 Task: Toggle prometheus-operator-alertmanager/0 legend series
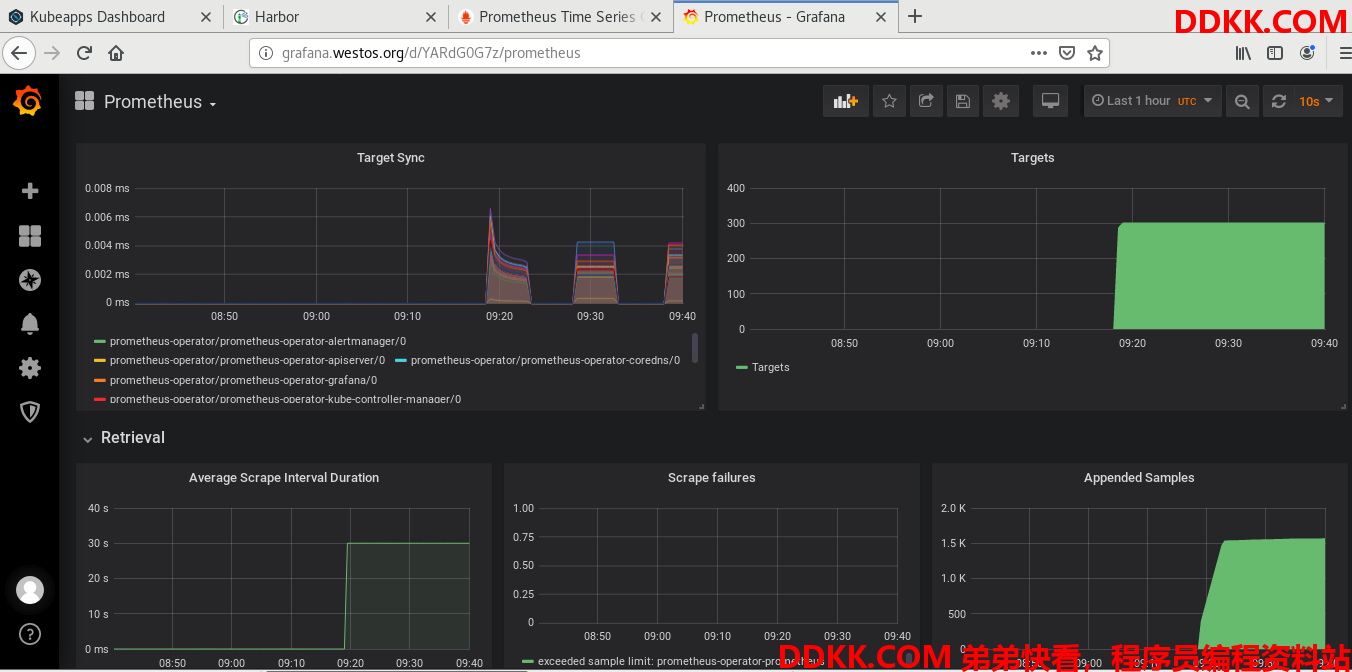tap(258, 341)
